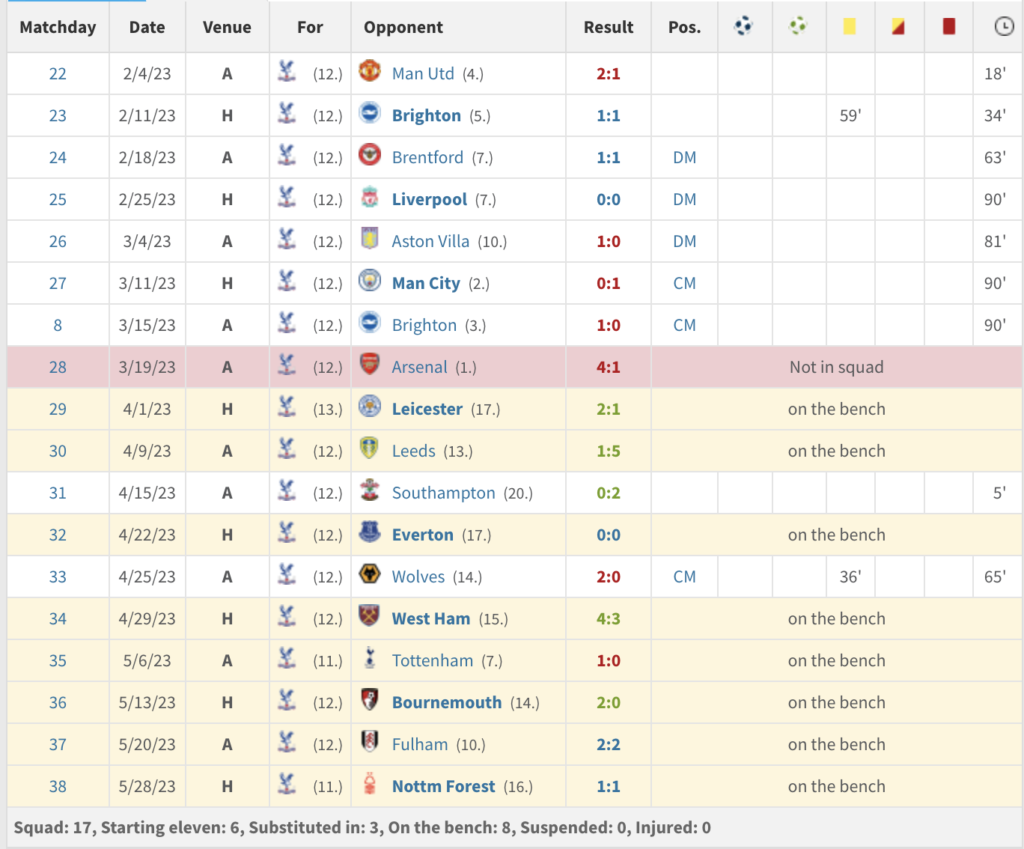The image size is (1024, 849).
Task: Click 'on the bench' in Leicester row
Action: (837, 409)
